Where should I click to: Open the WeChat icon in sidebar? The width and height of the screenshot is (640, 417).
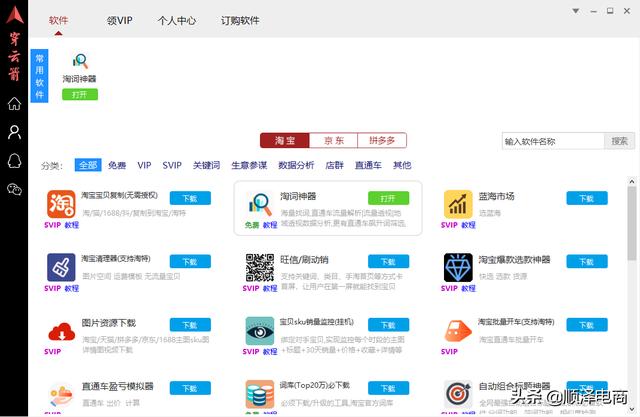[14, 189]
